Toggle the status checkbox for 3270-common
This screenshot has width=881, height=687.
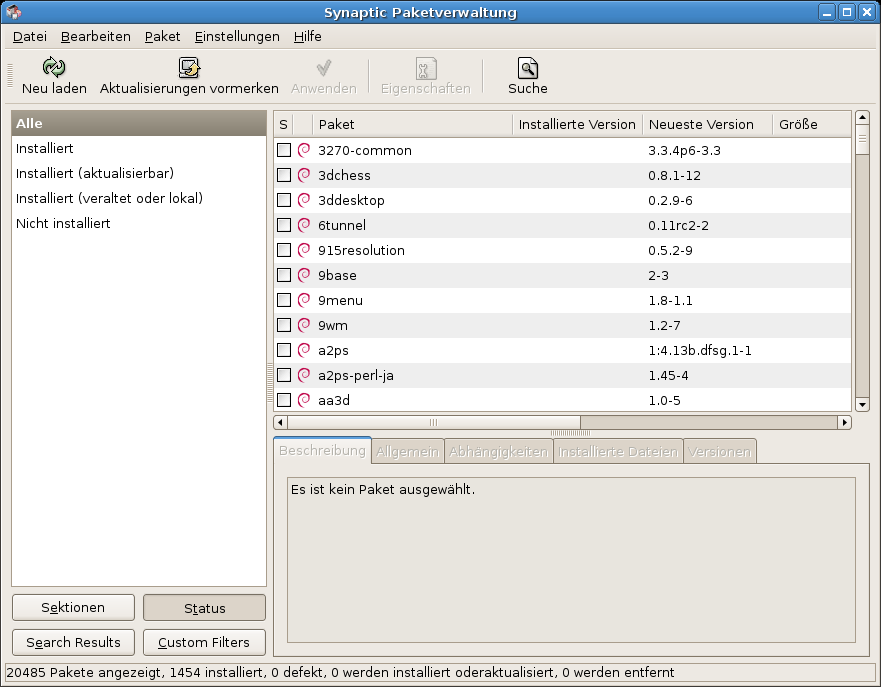[284, 150]
